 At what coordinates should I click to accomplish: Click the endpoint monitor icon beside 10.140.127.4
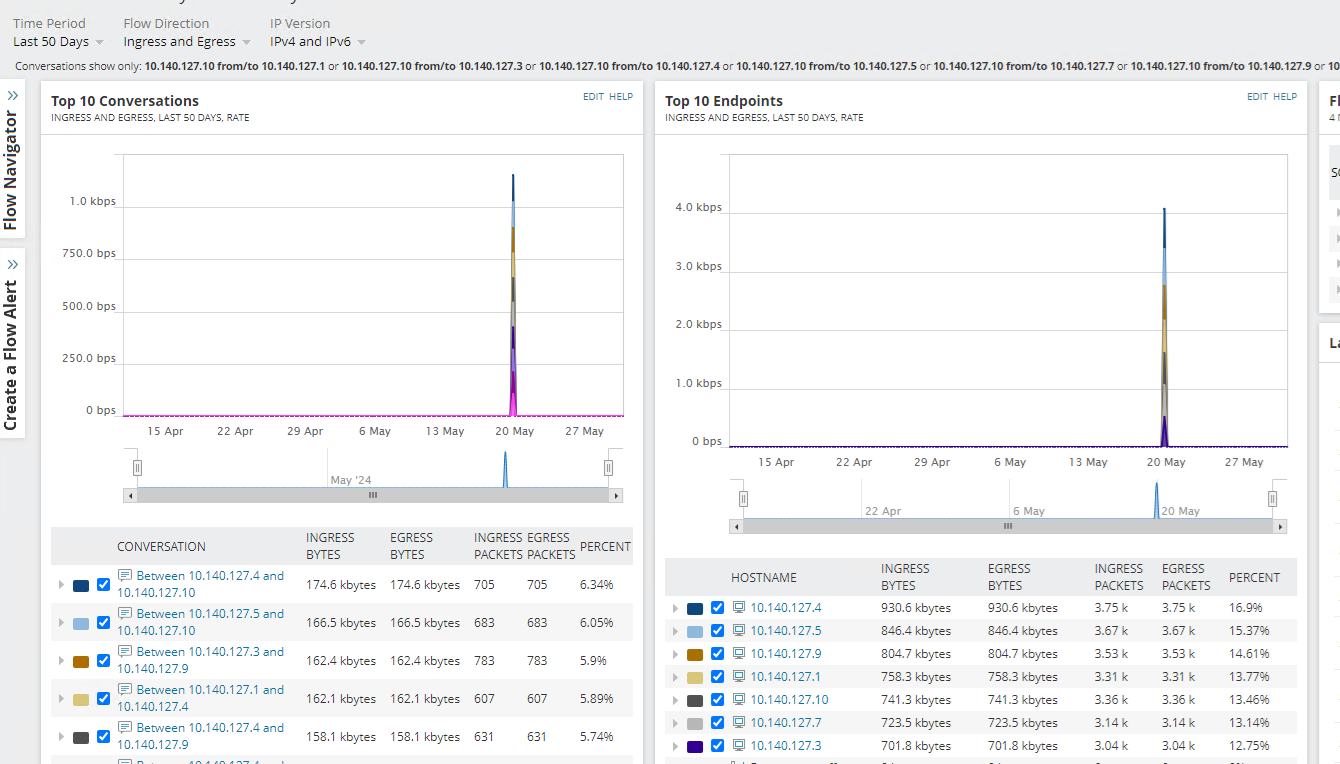(739, 607)
